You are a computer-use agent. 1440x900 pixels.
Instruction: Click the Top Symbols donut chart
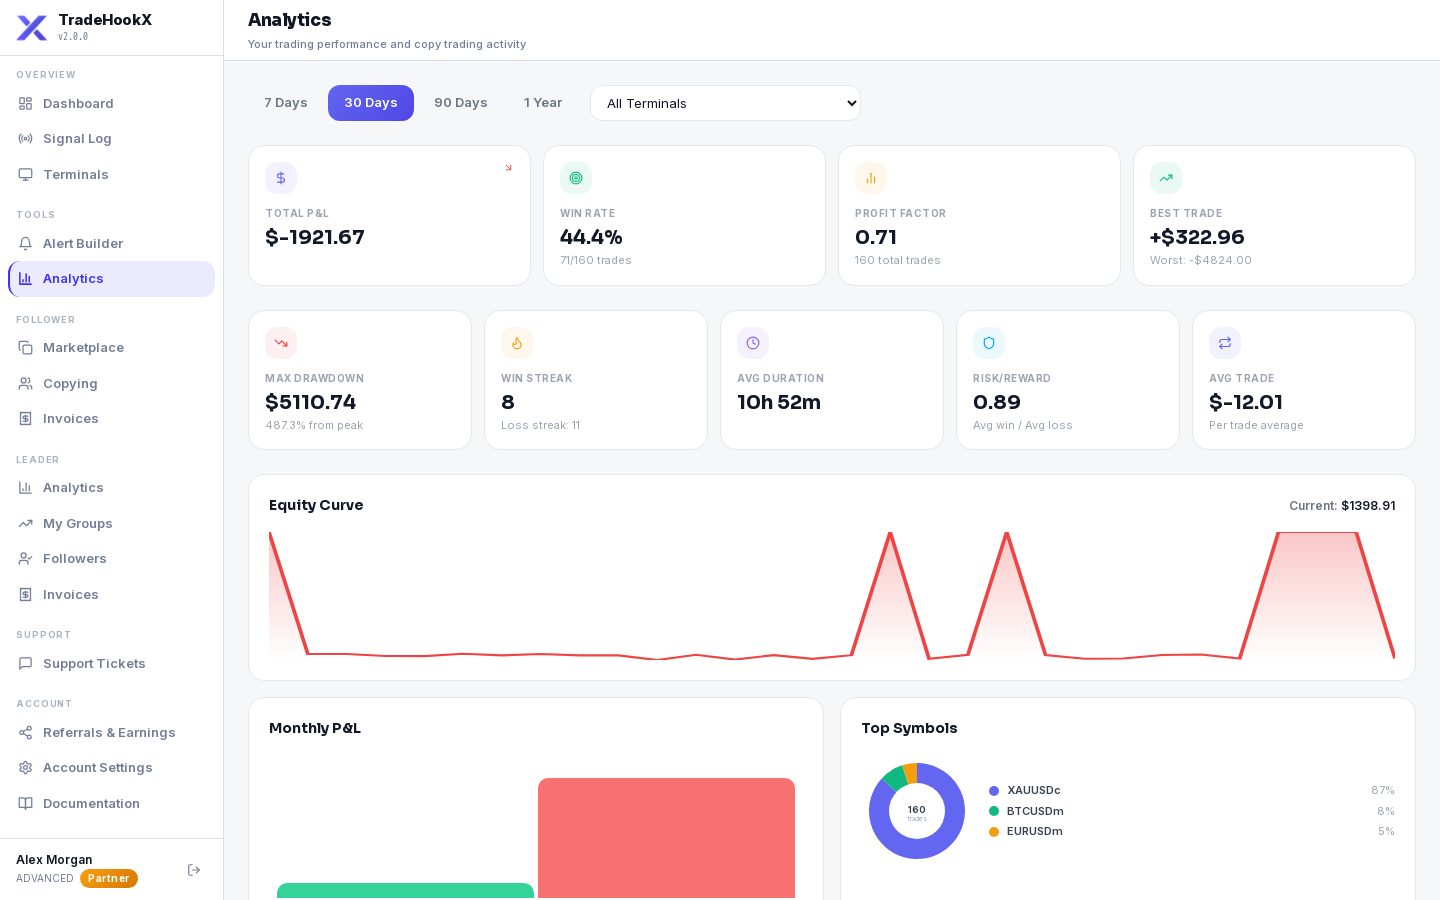click(x=917, y=811)
